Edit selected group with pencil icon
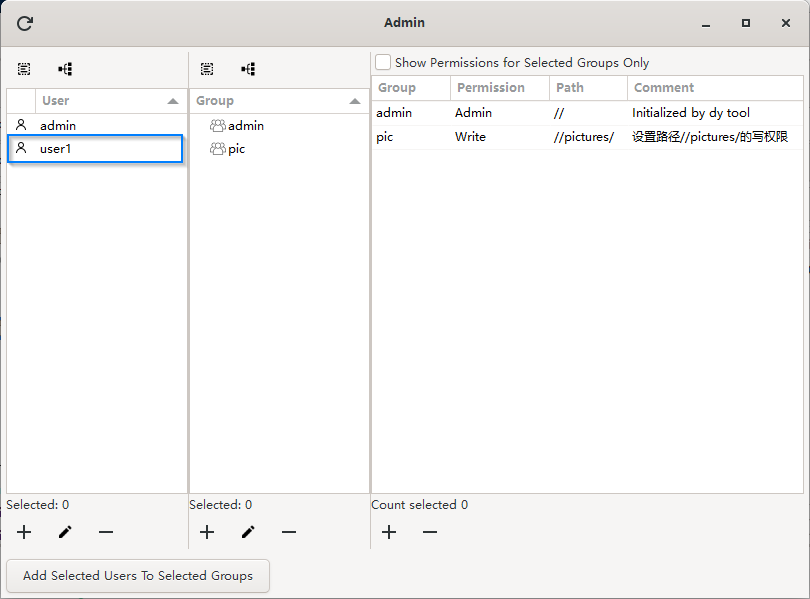The width and height of the screenshot is (810, 599). pyautogui.click(x=248, y=532)
